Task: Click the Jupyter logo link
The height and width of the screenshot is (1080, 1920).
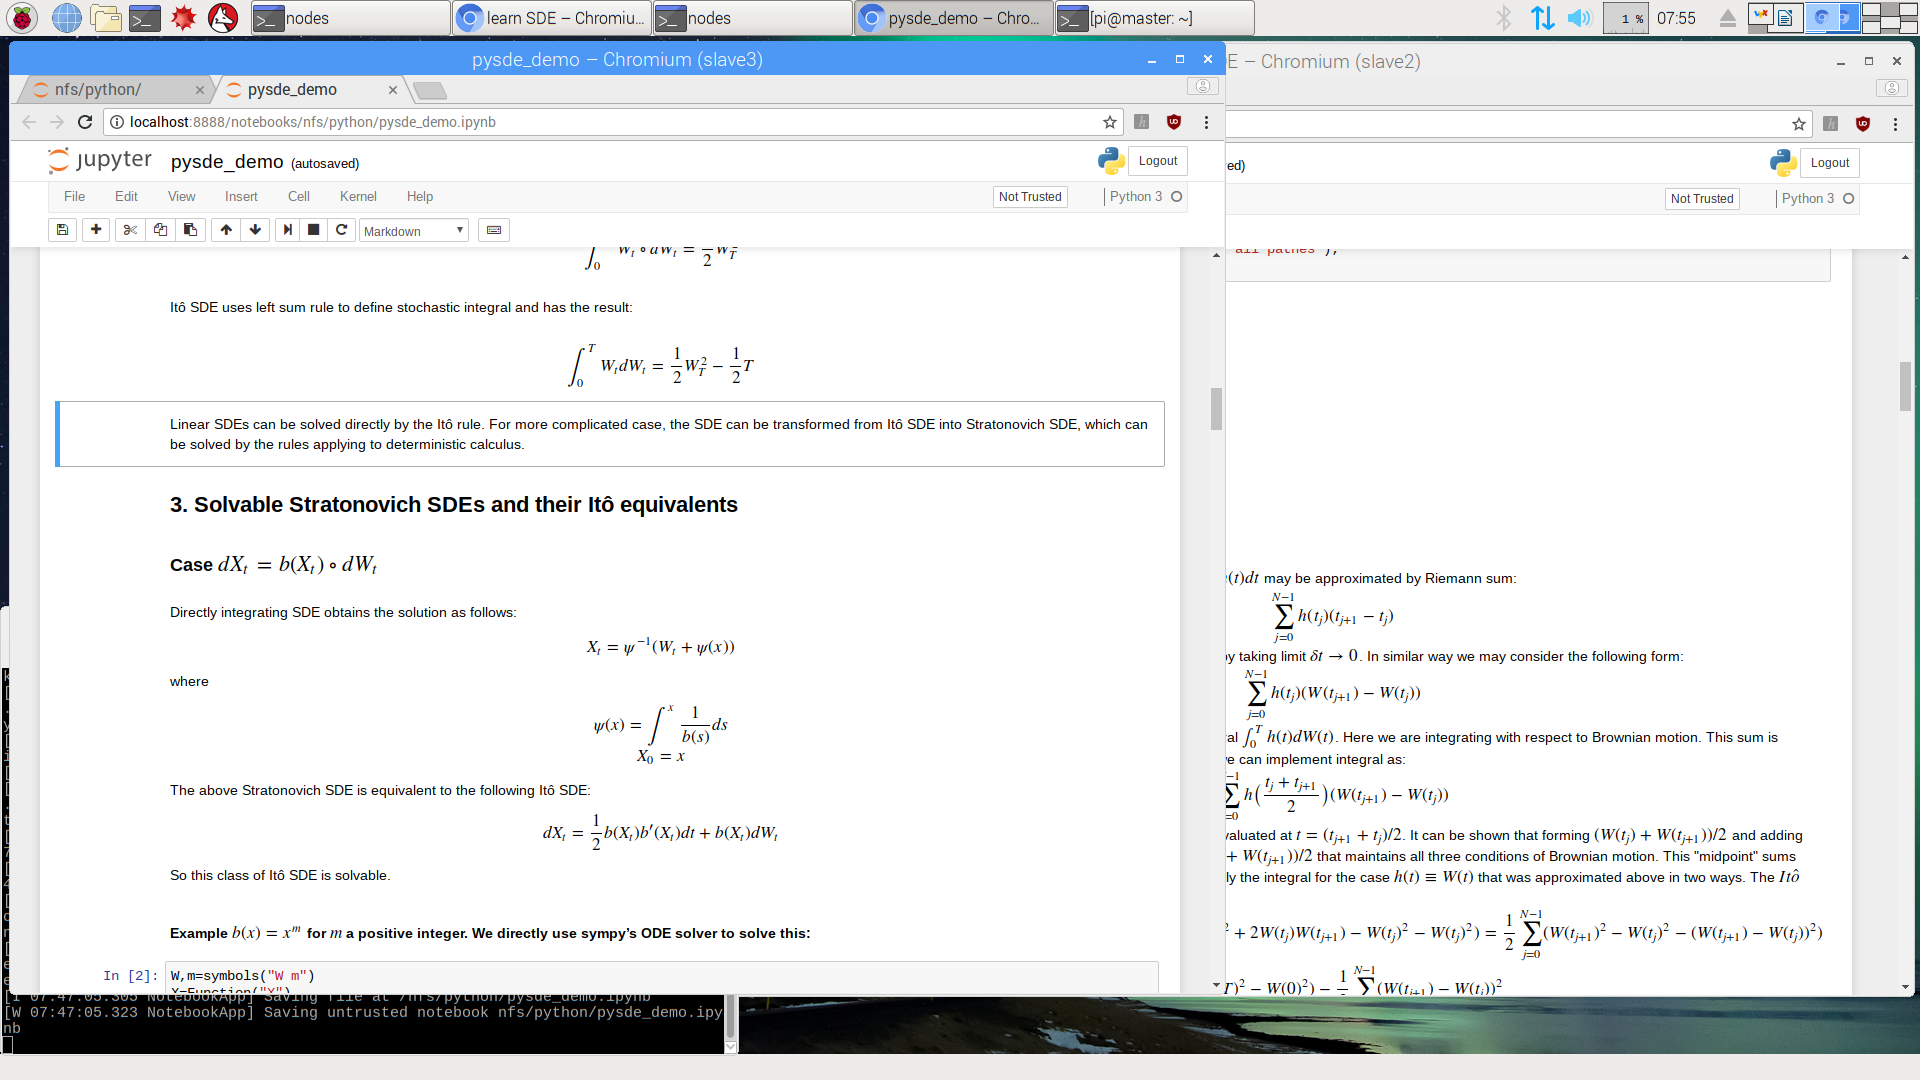Action: [100, 161]
